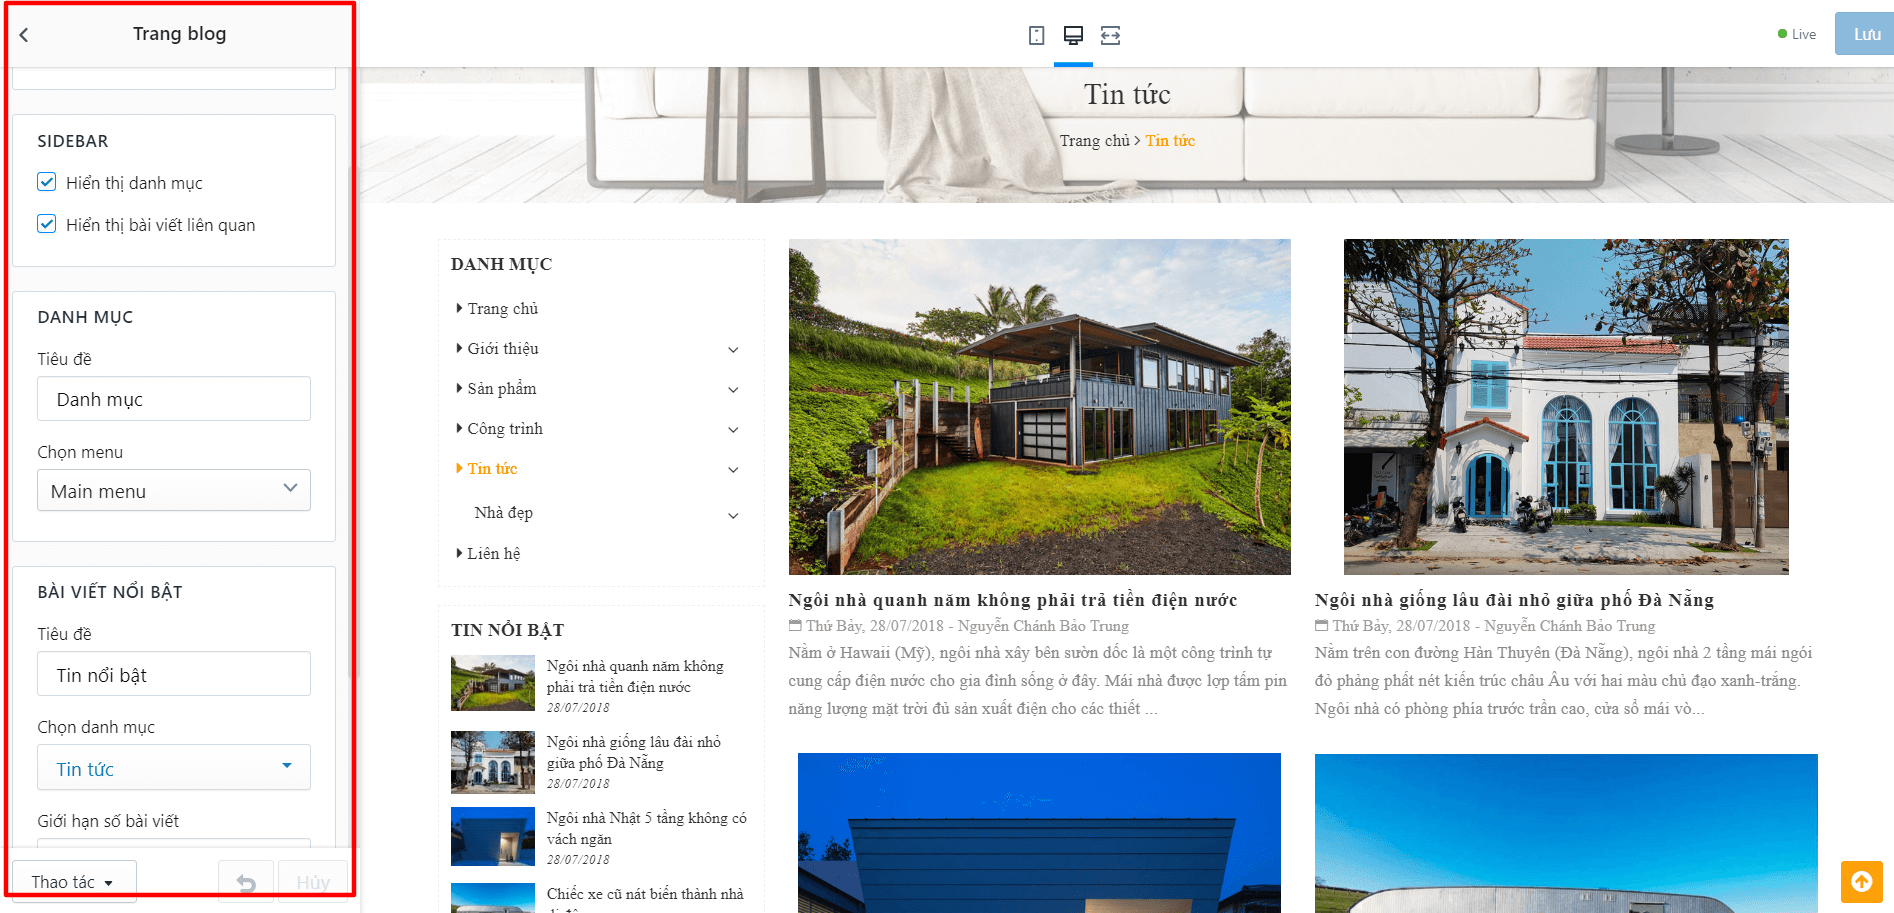Switch to full-width preview icon
1894x913 pixels.
click(x=1110, y=36)
